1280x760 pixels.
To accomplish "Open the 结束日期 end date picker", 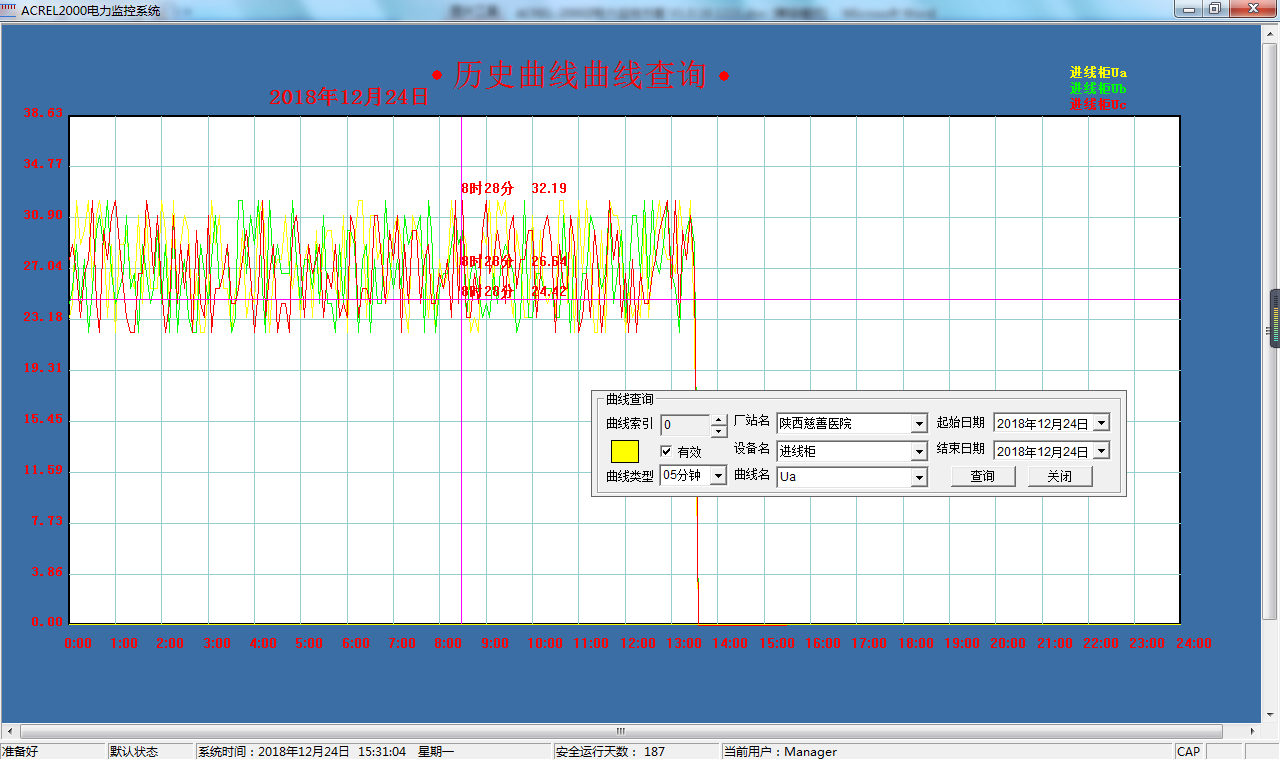I will pos(1101,451).
